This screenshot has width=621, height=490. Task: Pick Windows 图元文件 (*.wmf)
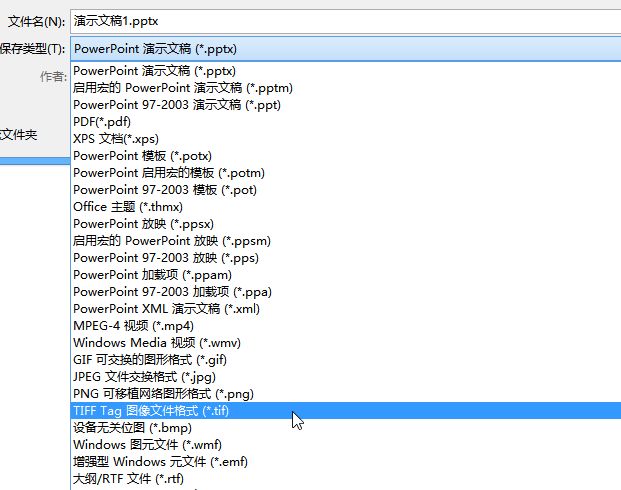coord(345,445)
